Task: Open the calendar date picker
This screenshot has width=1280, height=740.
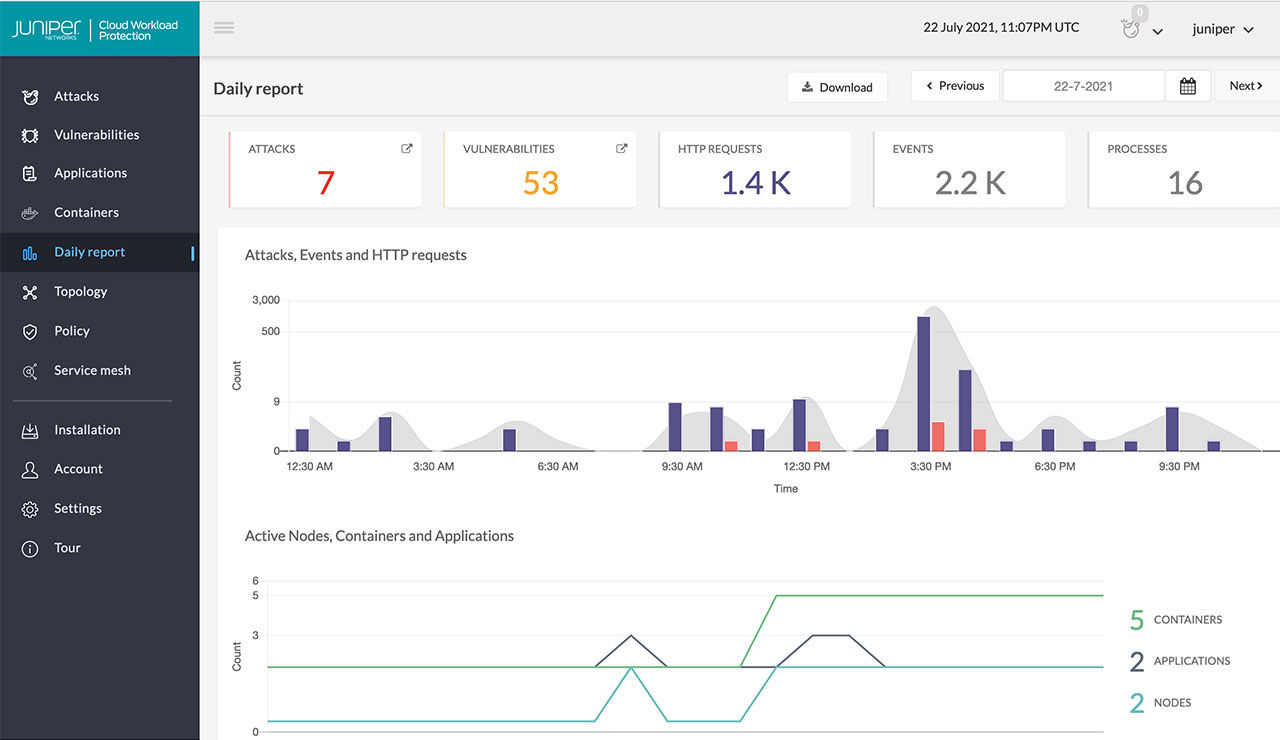Action: pos(1188,85)
